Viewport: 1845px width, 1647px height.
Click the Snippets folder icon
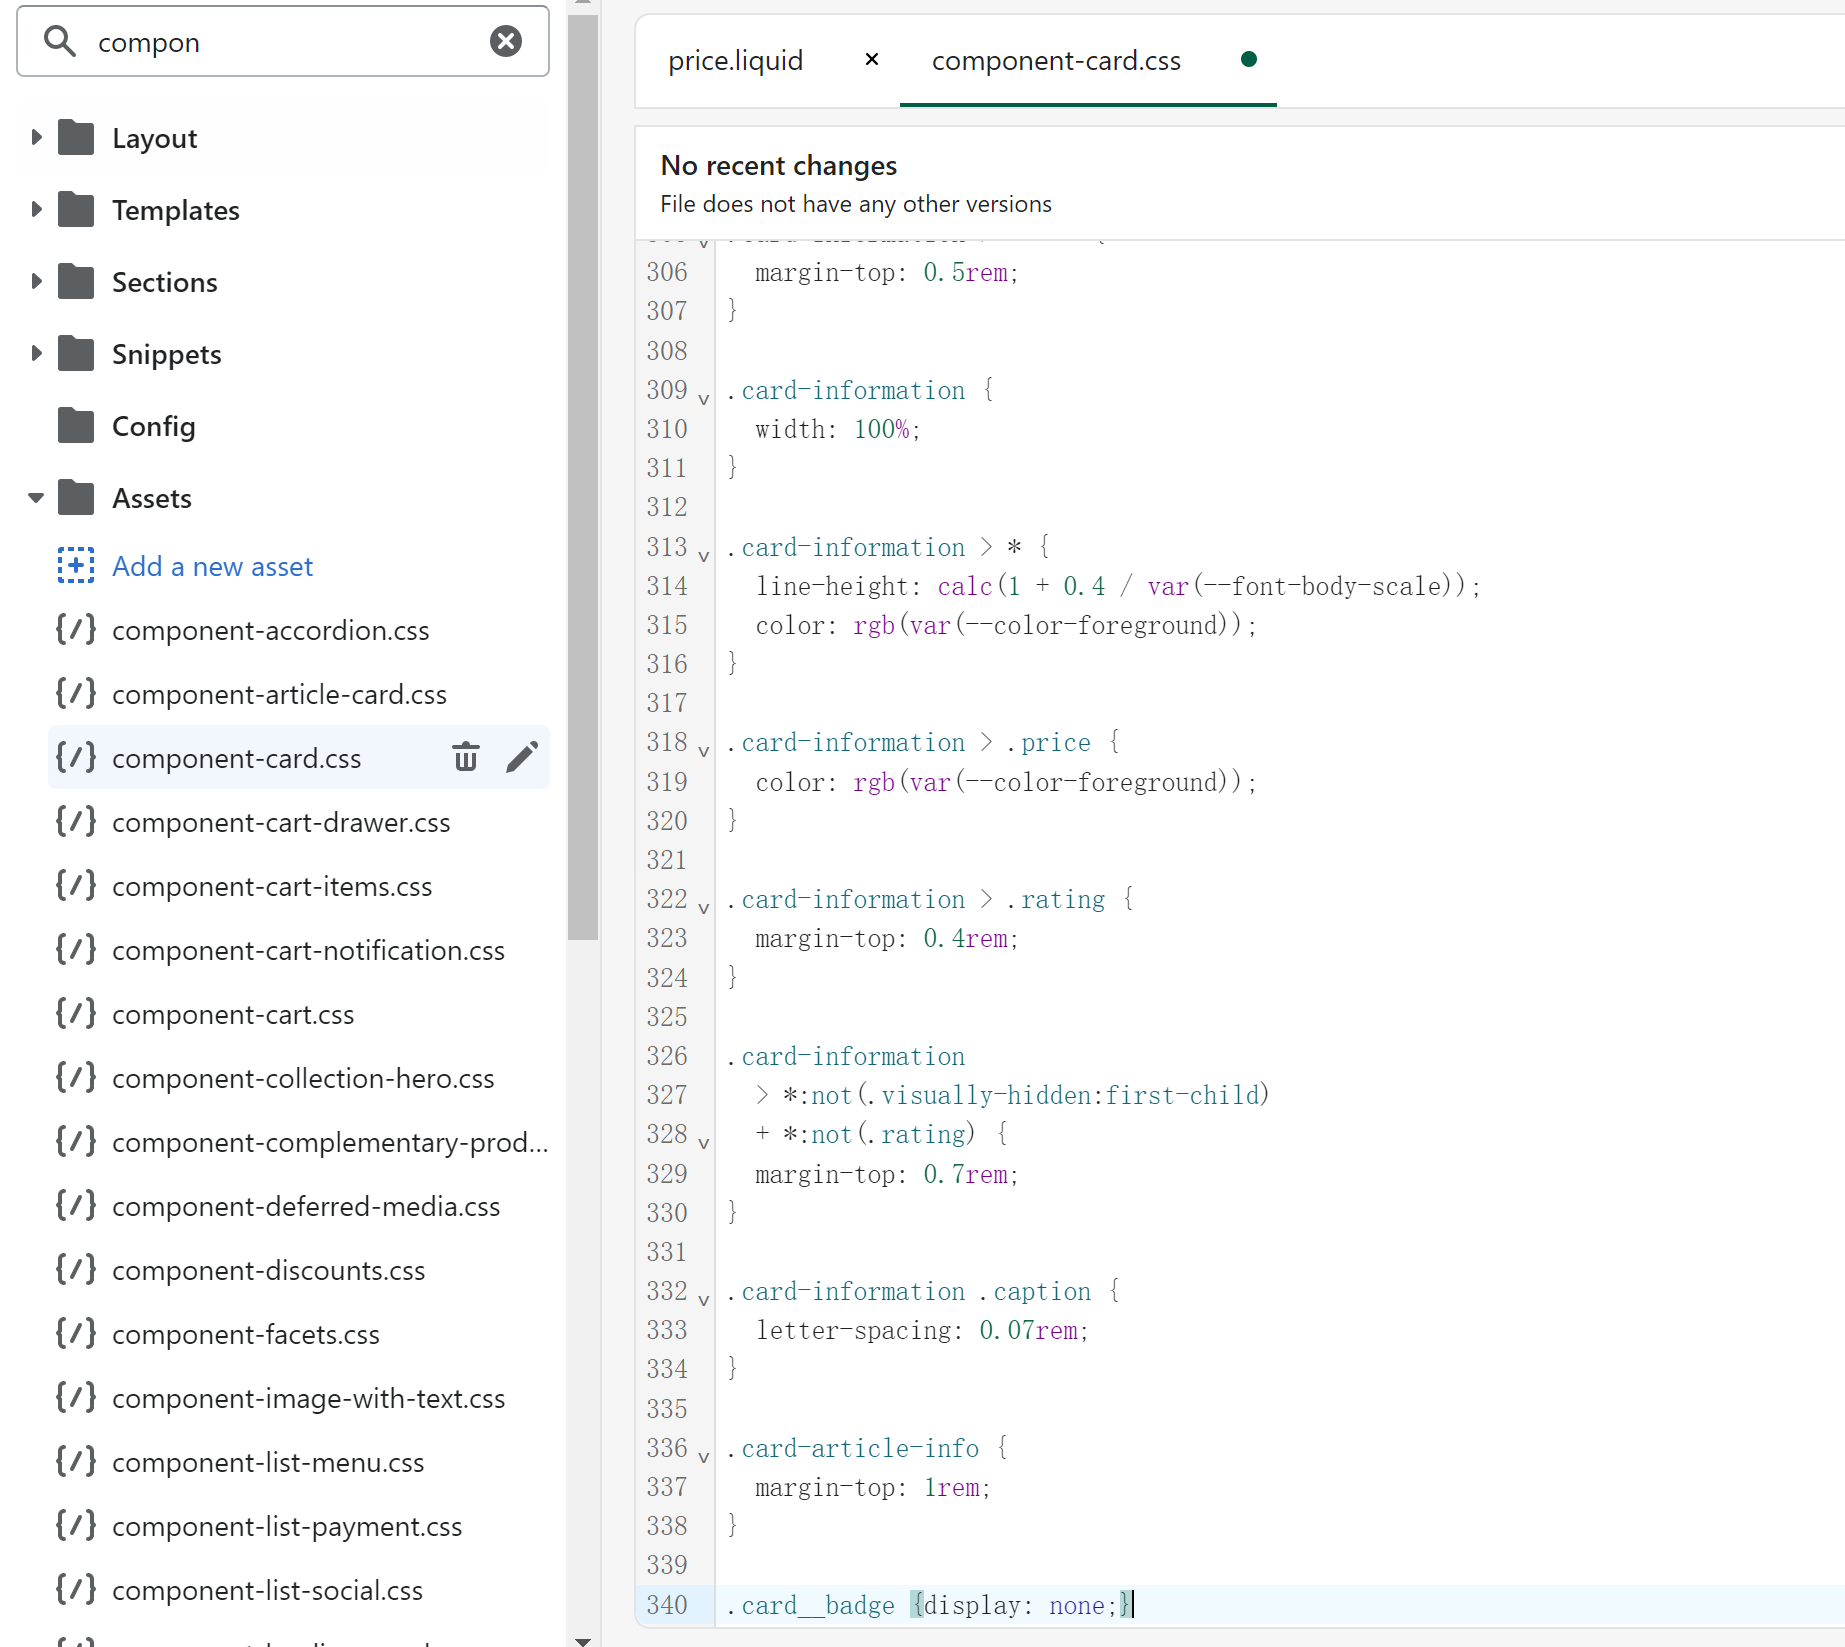pyautogui.click(x=76, y=354)
